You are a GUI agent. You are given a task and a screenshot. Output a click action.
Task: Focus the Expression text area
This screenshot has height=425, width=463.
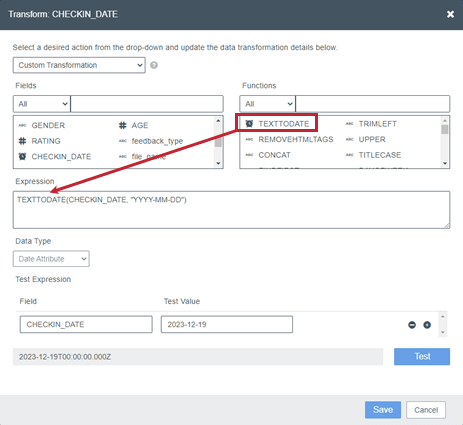pos(231,210)
